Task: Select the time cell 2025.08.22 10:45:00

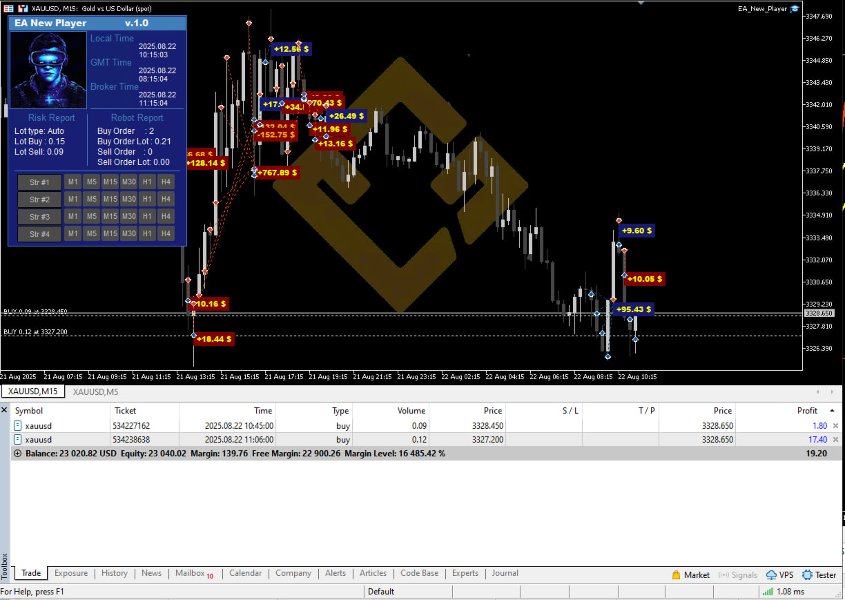Action: coord(227,425)
